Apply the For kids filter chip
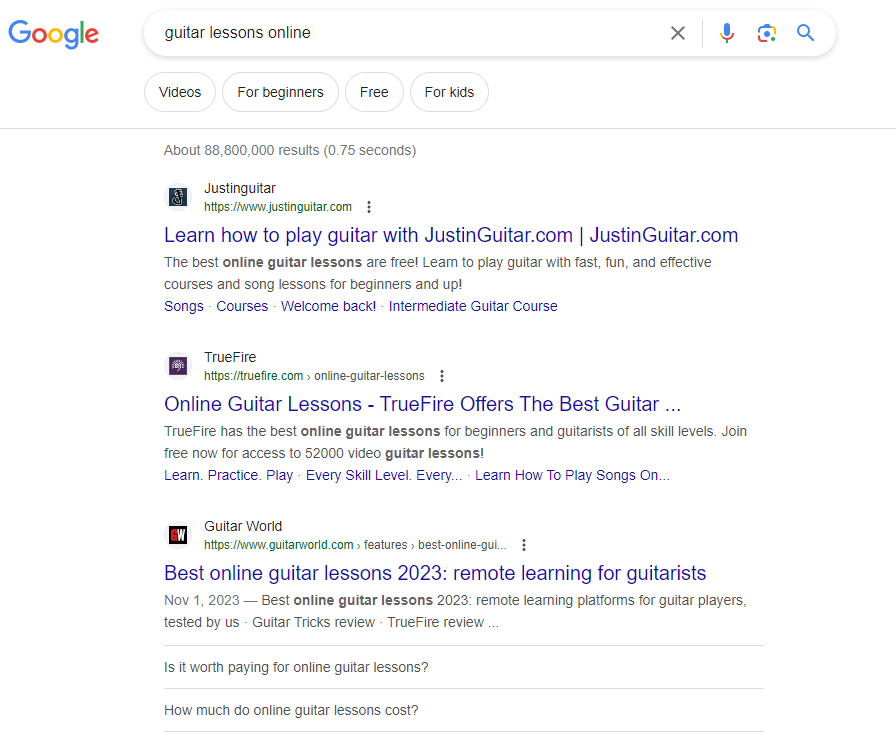Viewport: 896px width, 744px height. click(449, 92)
